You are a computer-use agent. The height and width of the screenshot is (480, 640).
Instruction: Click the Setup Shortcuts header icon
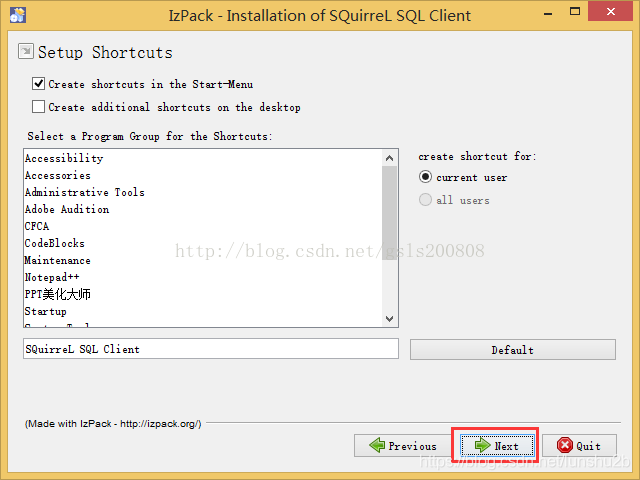[26, 51]
